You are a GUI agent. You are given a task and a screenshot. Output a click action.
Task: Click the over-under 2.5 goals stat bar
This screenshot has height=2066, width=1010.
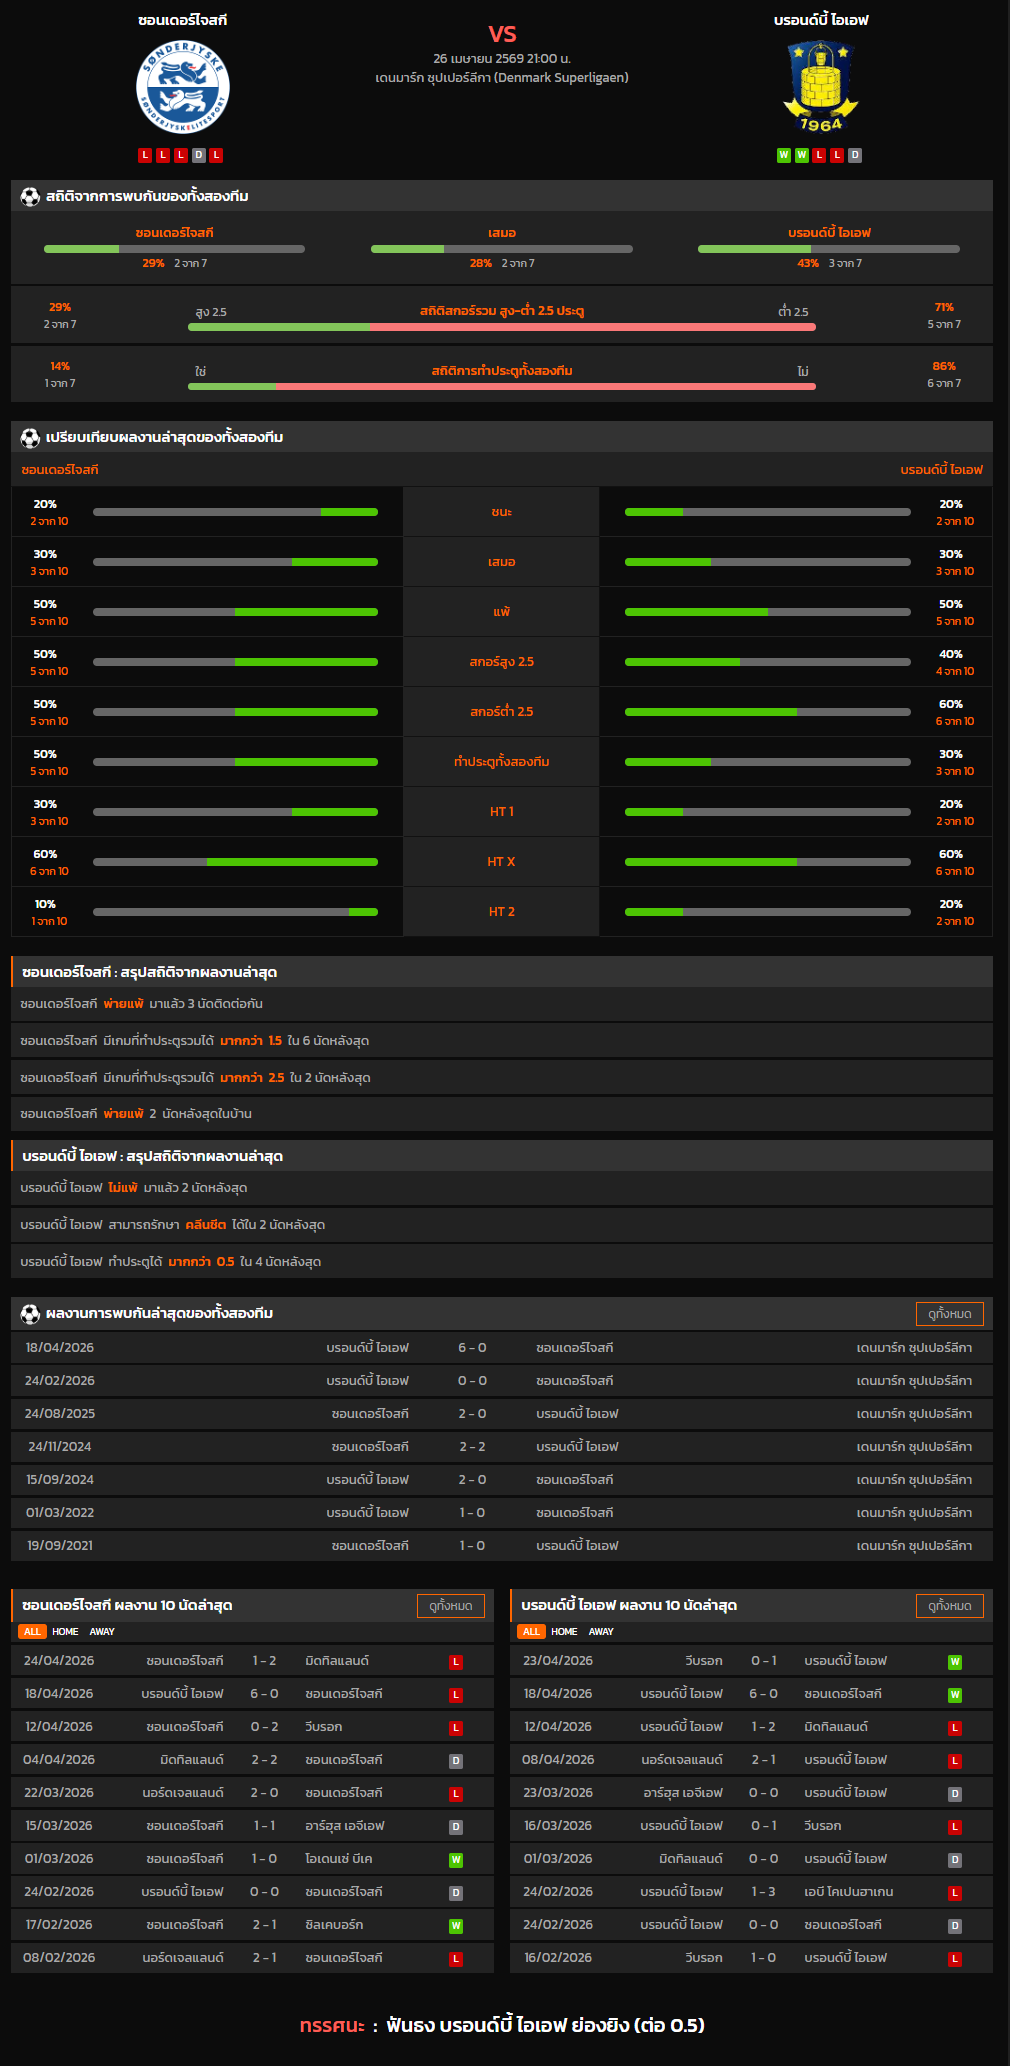(x=501, y=327)
